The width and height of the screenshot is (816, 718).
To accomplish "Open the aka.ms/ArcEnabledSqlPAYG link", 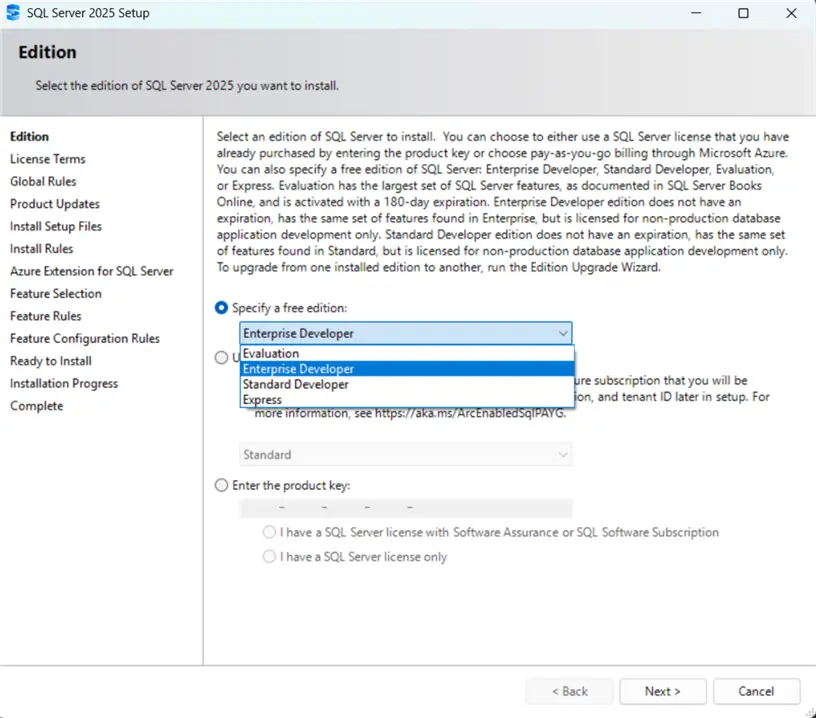I will click(469, 413).
